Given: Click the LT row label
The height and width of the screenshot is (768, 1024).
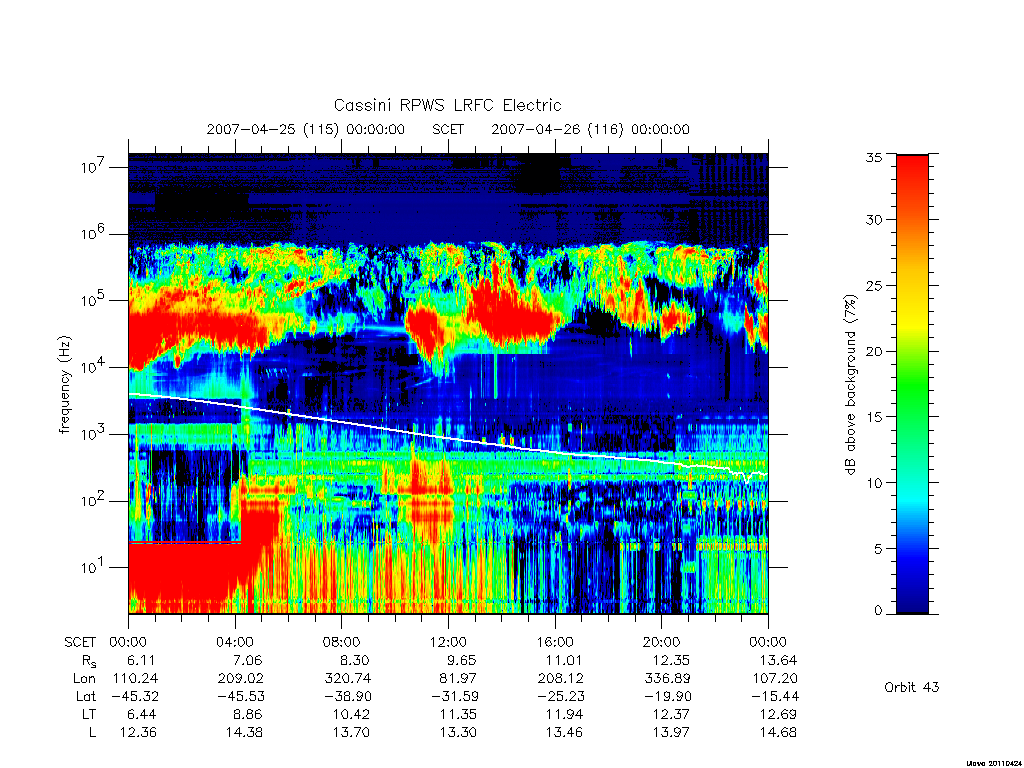Looking at the screenshot, I should click(x=88, y=714).
